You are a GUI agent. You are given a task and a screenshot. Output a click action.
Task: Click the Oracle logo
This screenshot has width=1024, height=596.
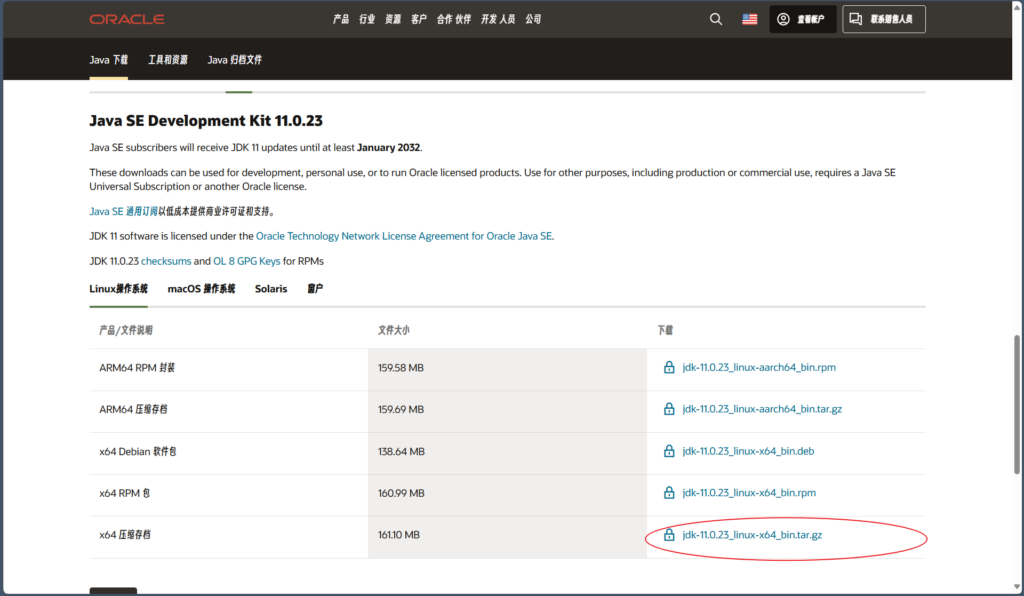pos(127,20)
